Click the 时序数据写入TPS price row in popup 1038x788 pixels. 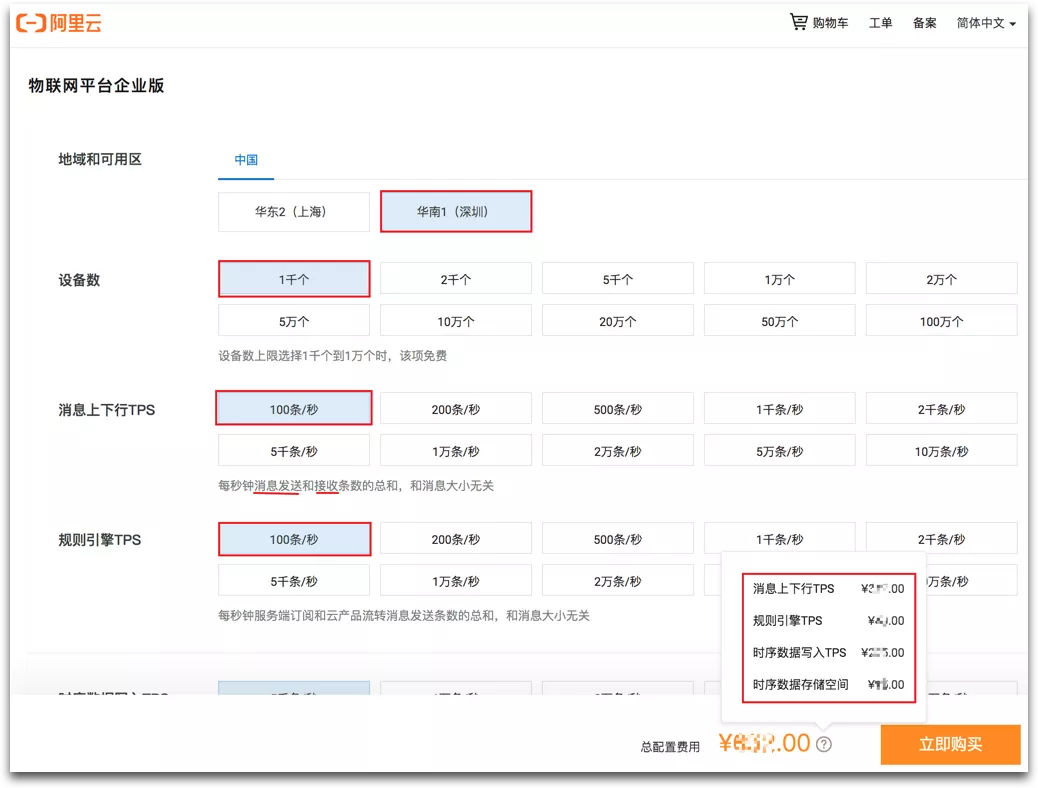[x=828, y=652]
